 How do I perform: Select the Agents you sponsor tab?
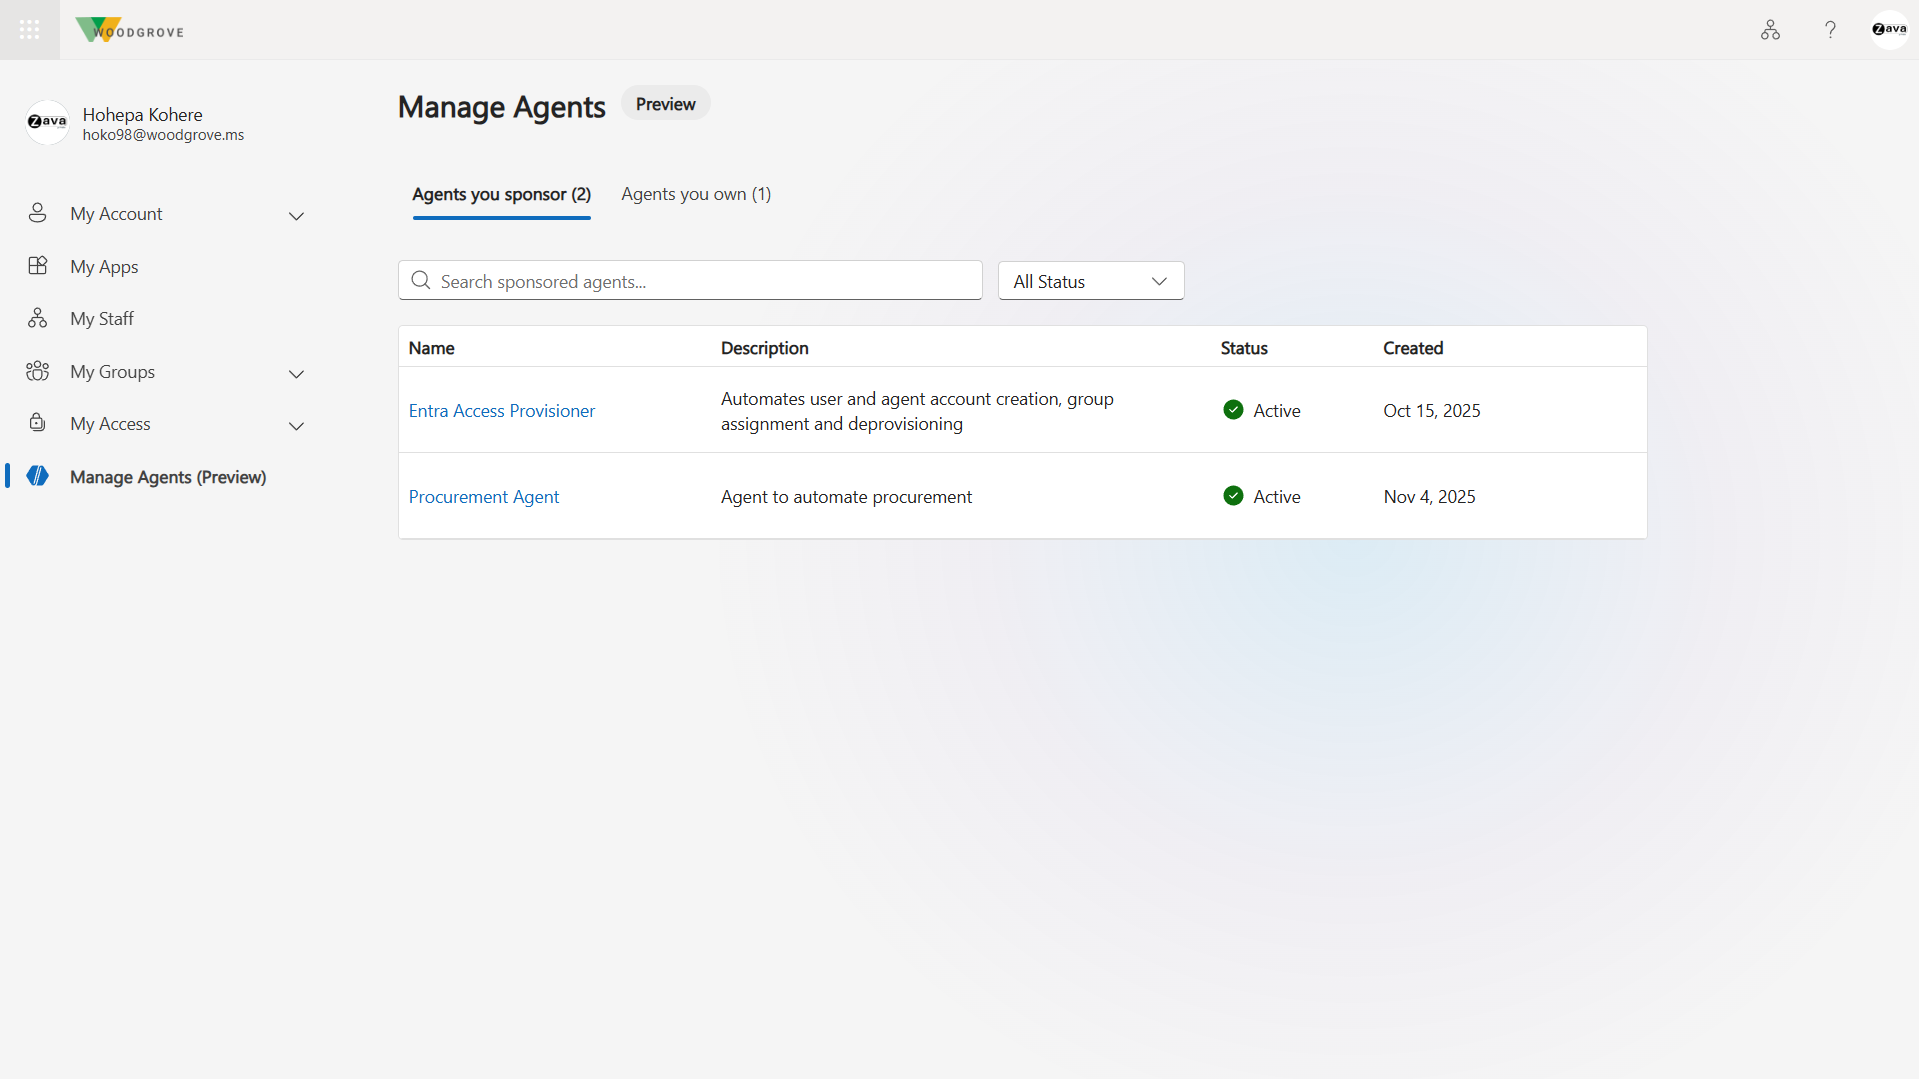click(x=501, y=195)
